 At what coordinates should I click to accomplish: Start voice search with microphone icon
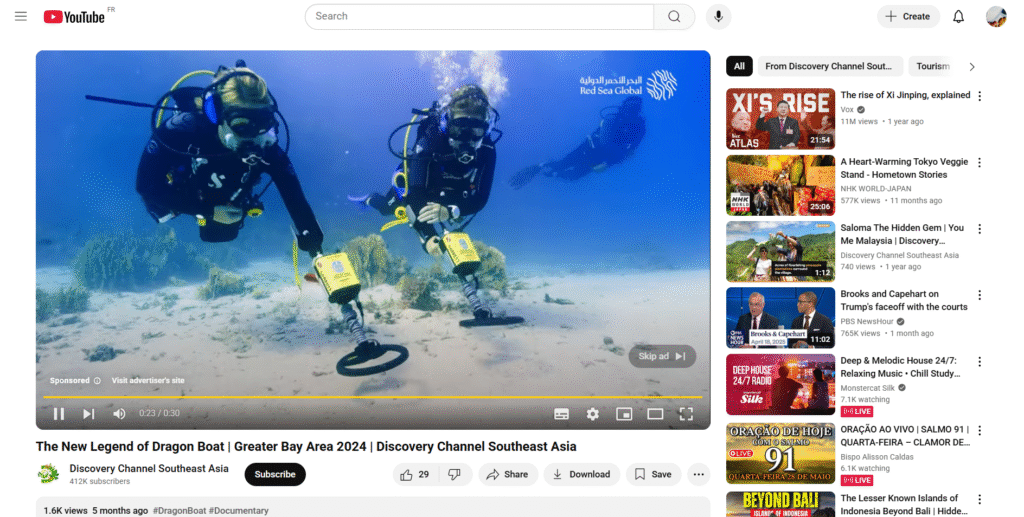(717, 16)
